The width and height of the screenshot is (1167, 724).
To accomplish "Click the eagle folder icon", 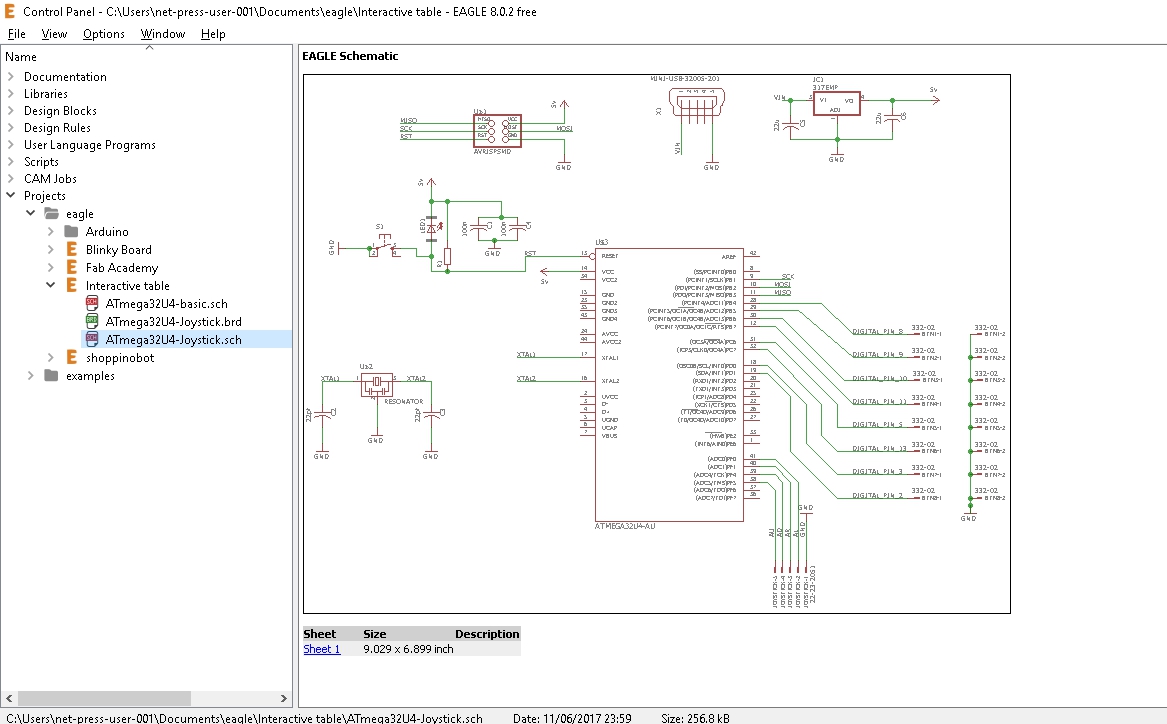I will coord(51,214).
